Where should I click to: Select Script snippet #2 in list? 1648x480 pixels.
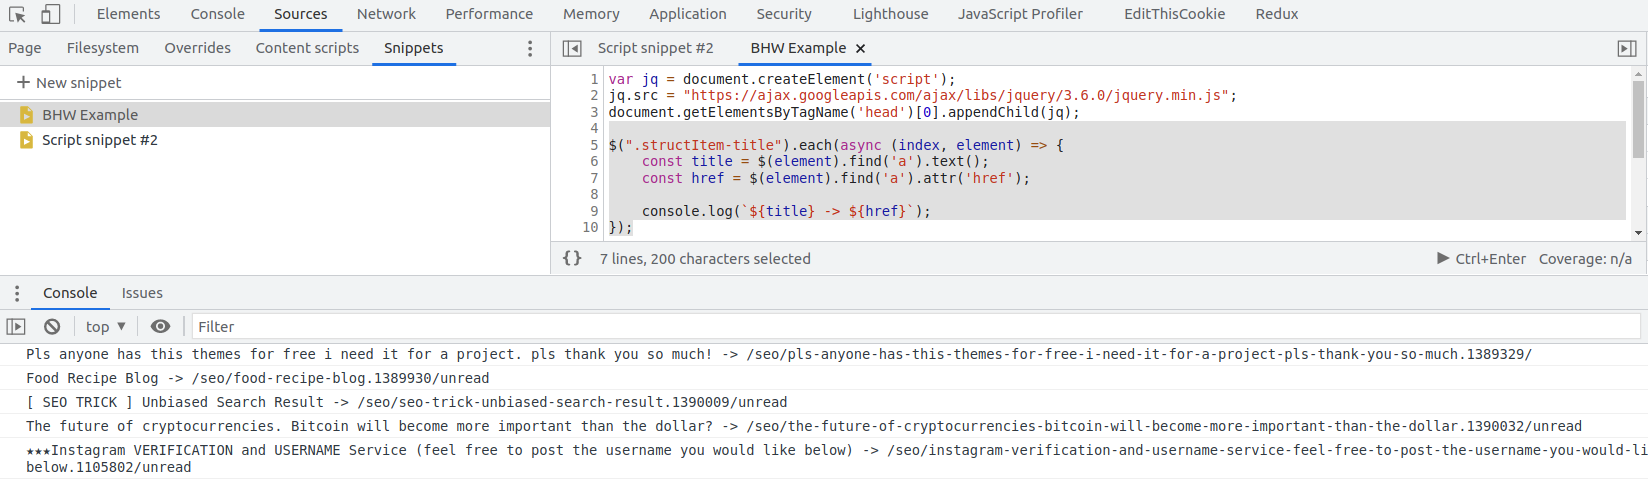(275, 140)
